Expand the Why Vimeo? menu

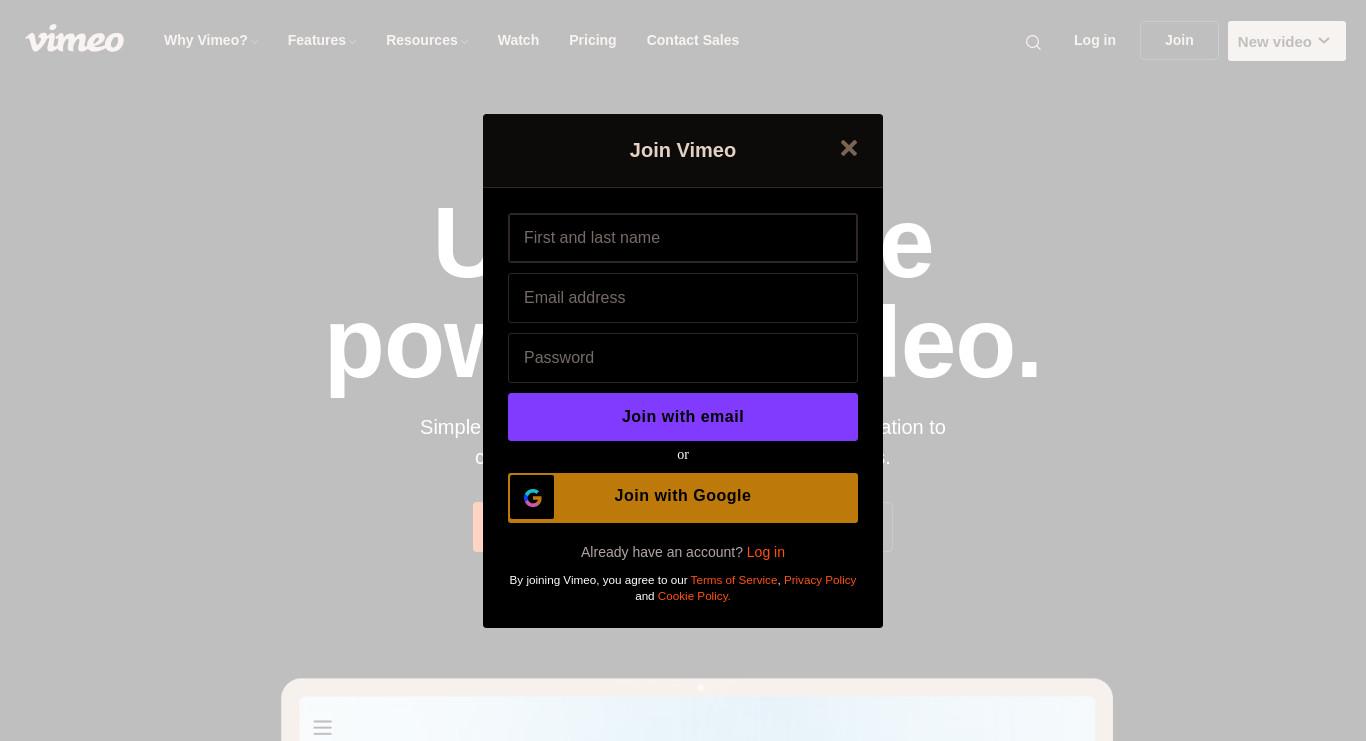[211, 40]
